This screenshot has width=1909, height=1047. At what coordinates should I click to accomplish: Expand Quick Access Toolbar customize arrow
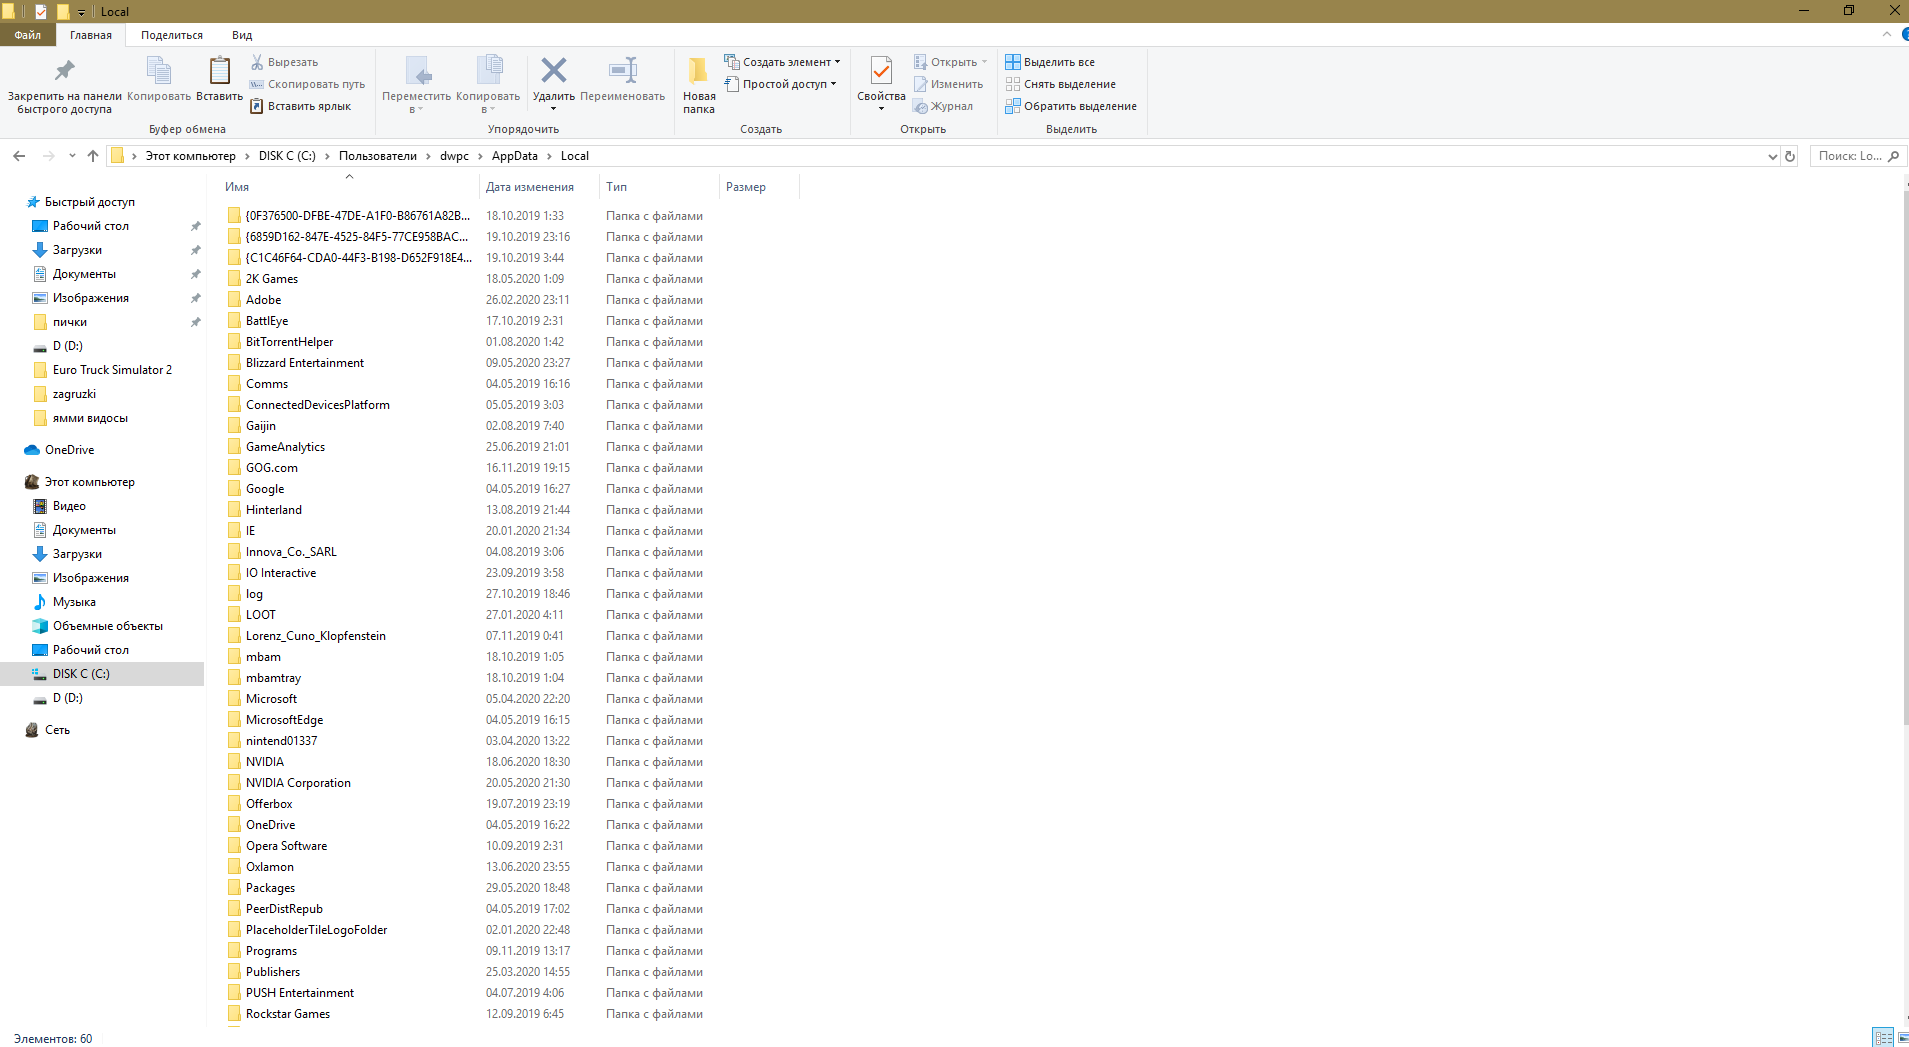(x=82, y=12)
